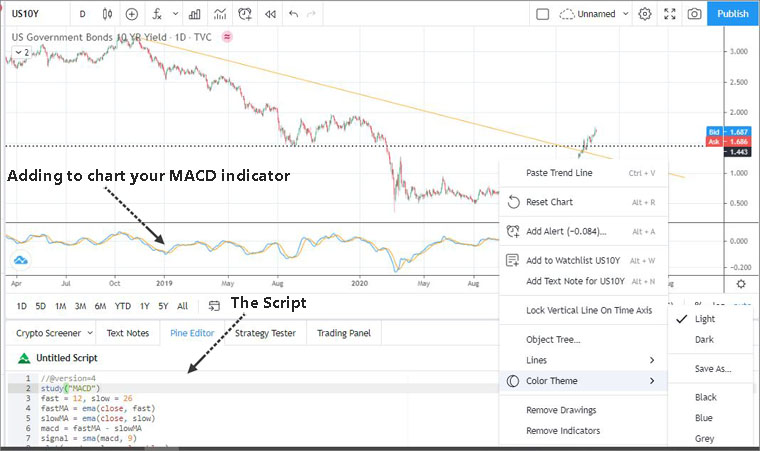
Task: Click the Ask 1.686 price label
Action: pyautogui.click(x=728, y=142)
